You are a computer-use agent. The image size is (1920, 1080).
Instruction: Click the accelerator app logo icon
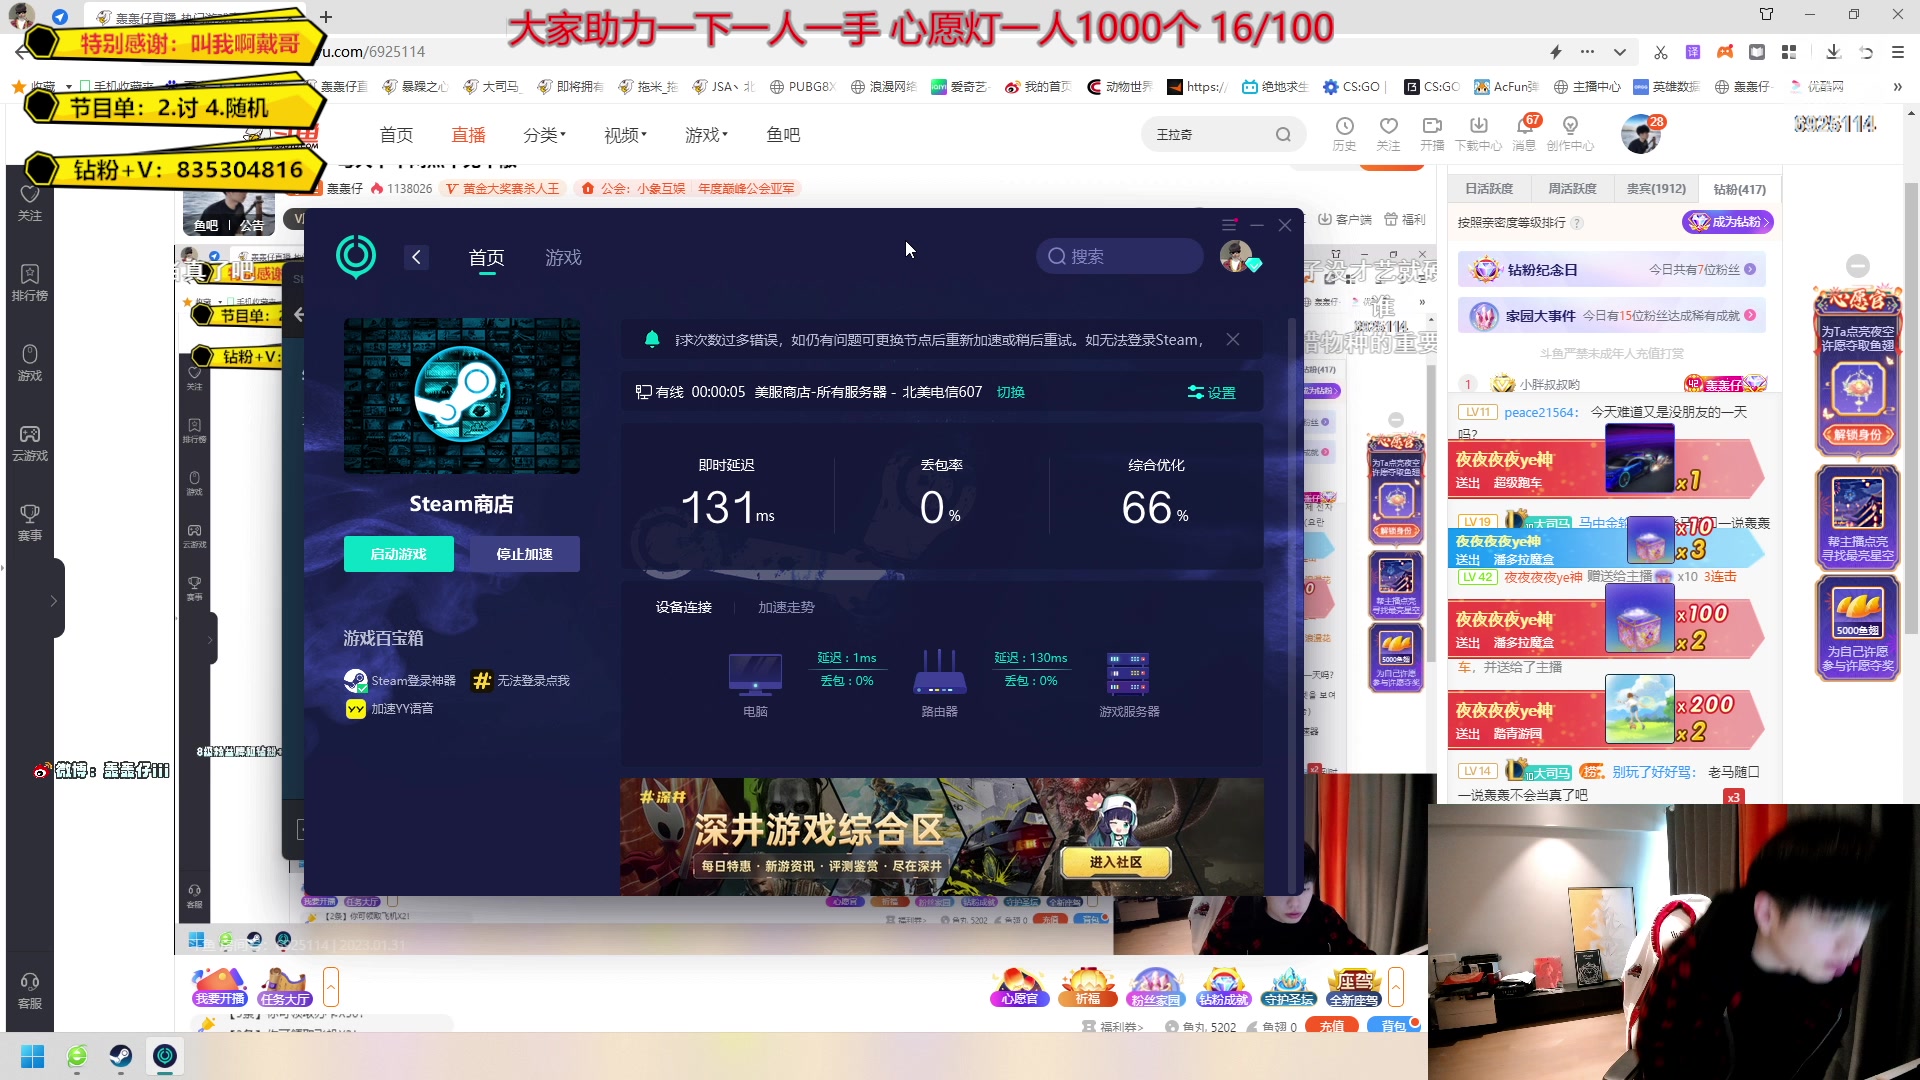click(x=356, y=257)
